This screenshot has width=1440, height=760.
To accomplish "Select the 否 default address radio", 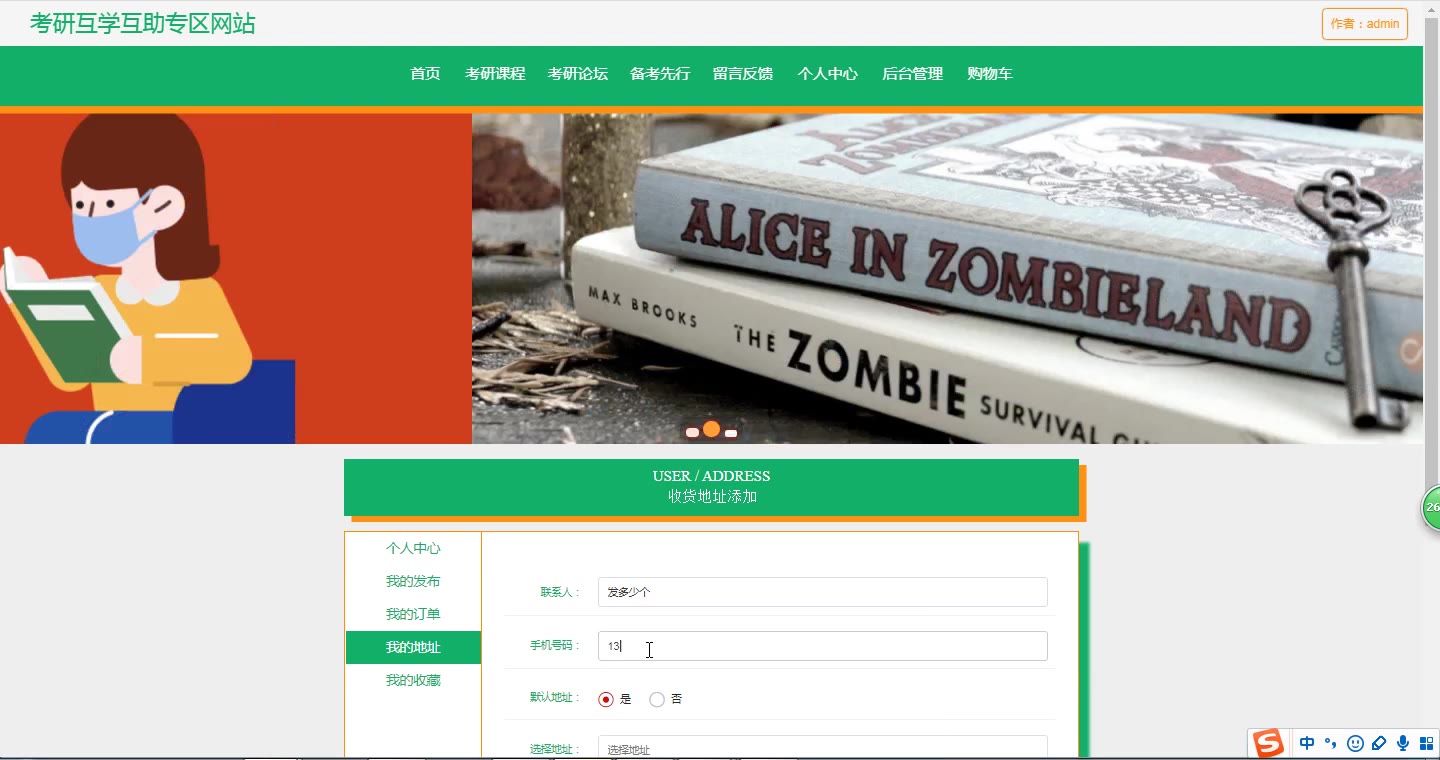I will click(657, 699).
